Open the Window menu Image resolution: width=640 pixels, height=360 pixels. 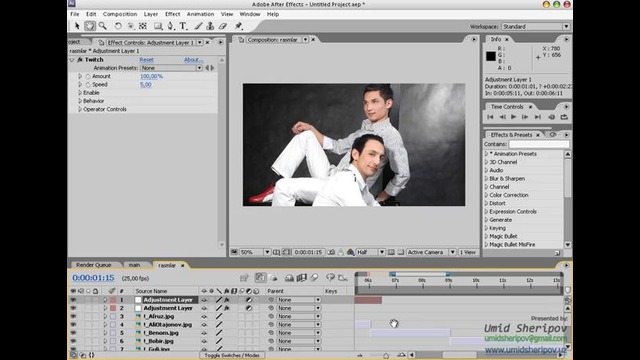tap(250, 14)
